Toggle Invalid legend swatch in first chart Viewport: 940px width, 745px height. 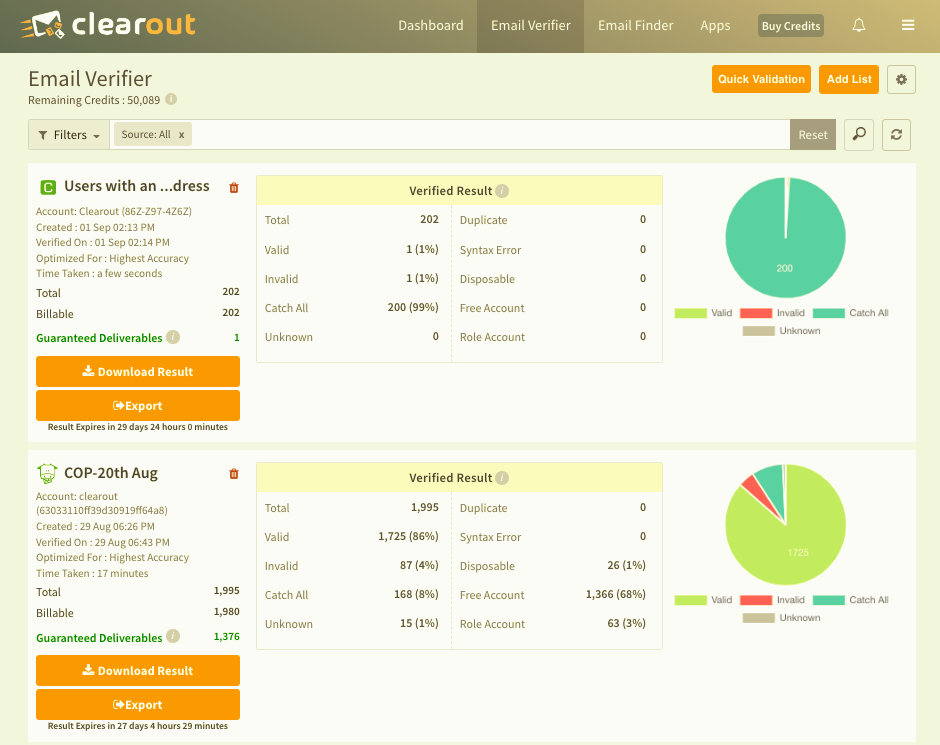pyautogui.click(x=756, y=313)
